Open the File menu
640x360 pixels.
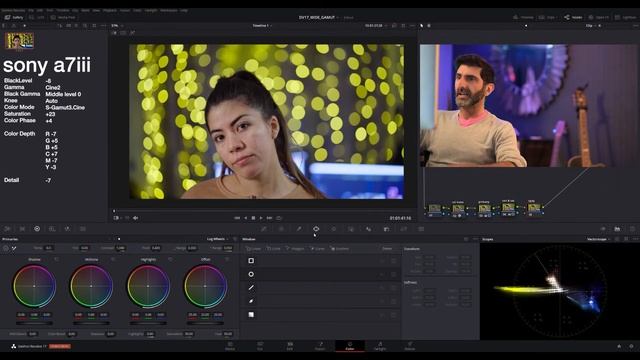click(31, 10)
